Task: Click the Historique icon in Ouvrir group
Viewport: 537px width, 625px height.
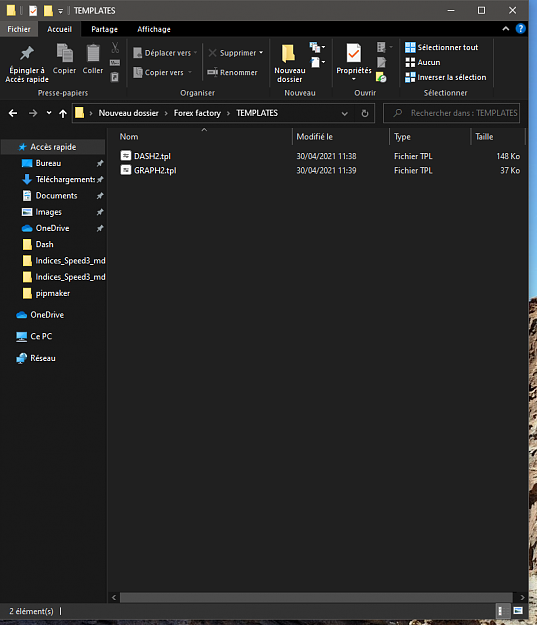Action: coord(381,77)
